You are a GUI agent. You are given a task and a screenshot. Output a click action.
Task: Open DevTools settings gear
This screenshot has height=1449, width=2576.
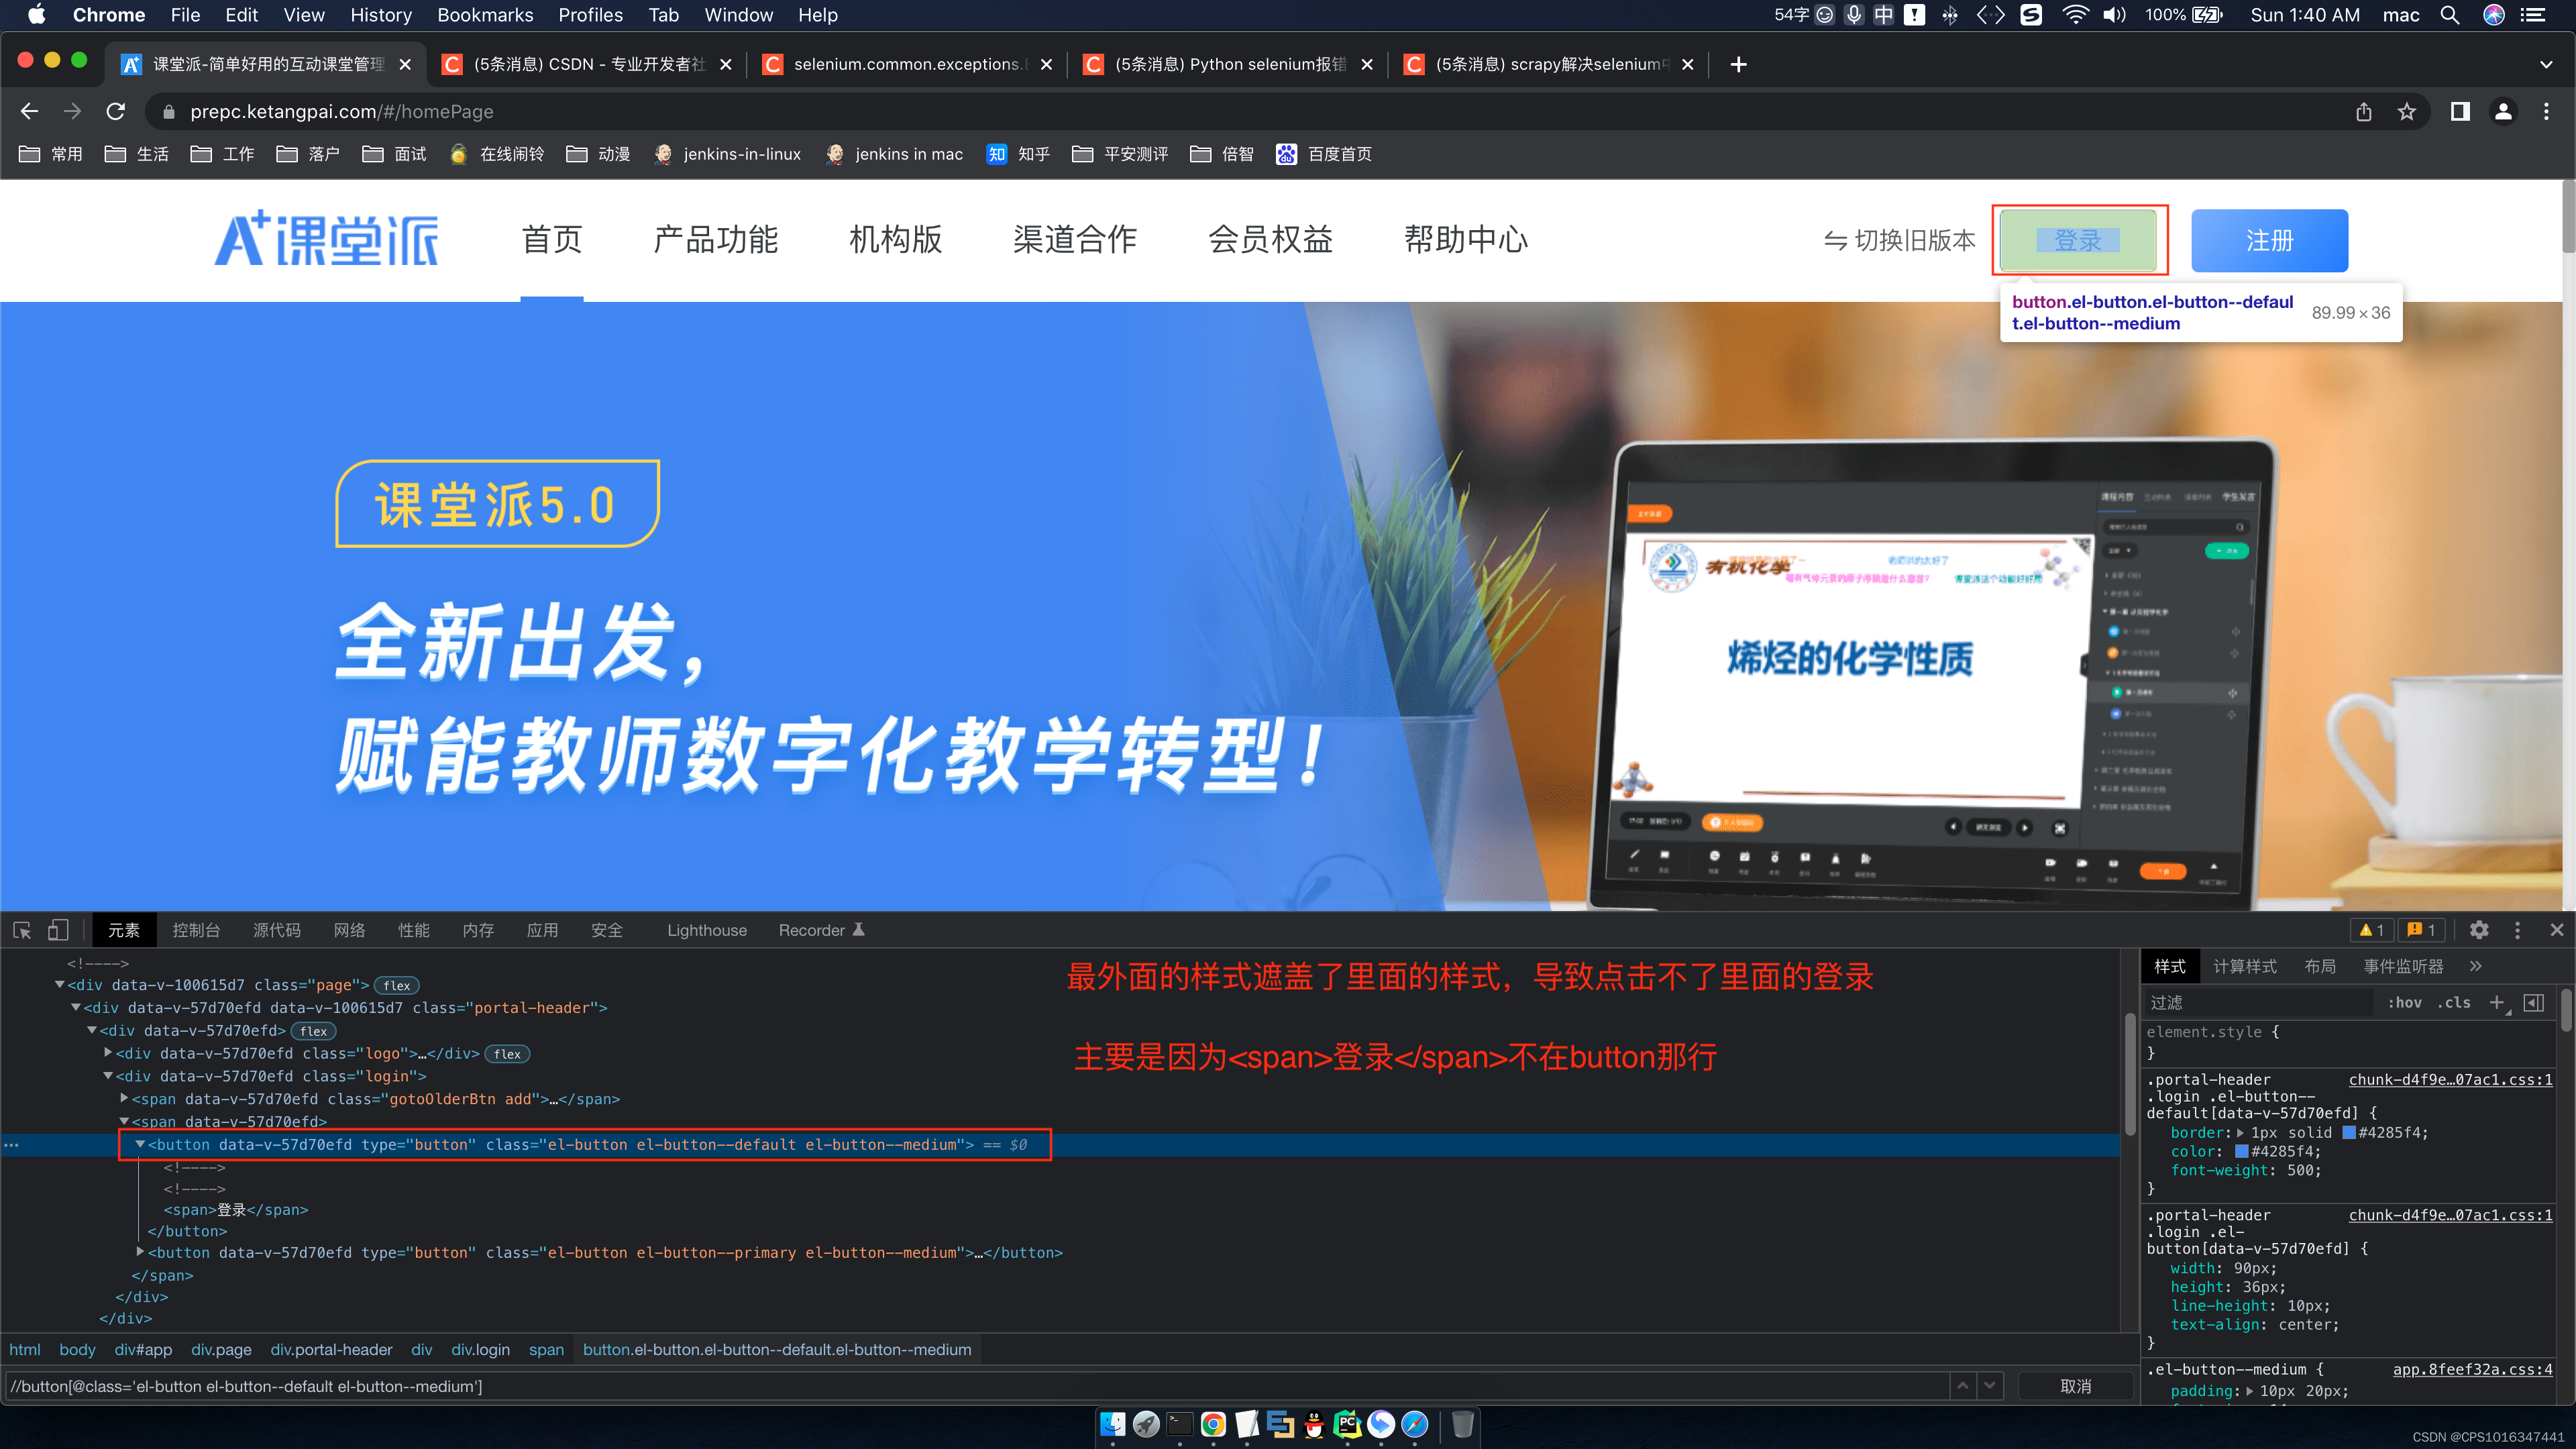2479,930
